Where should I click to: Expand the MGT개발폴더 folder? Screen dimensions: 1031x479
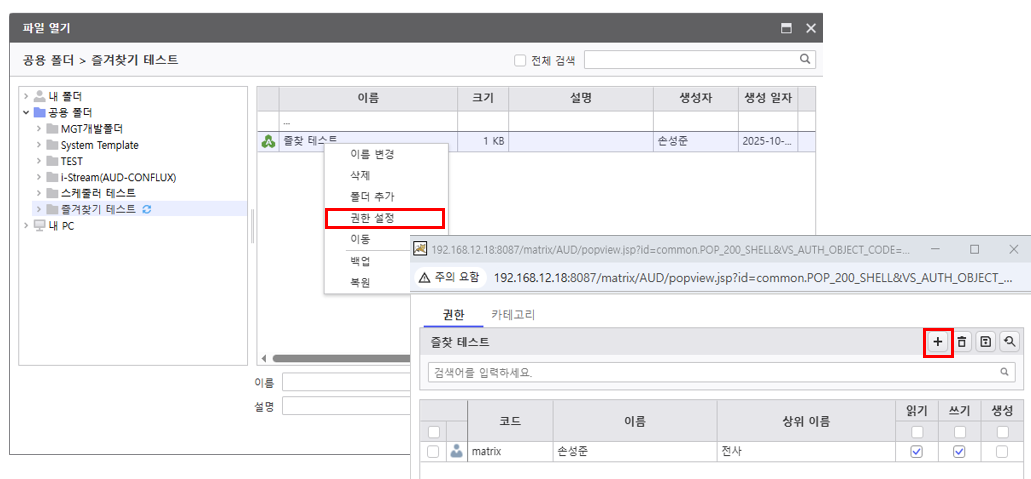[x=39, y=129]
